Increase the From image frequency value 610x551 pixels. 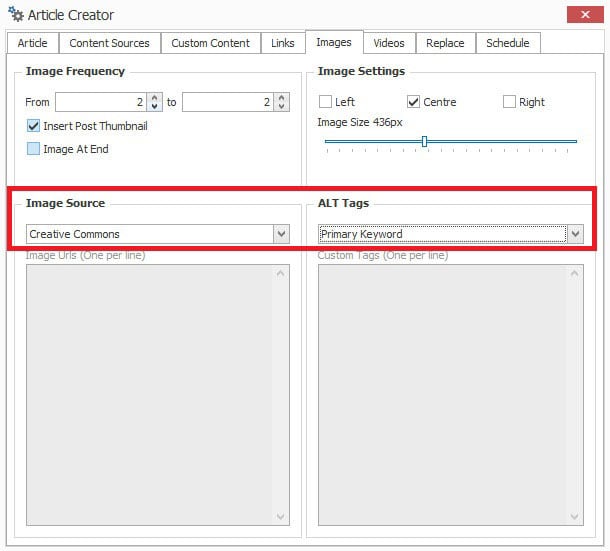click(154, 97)
